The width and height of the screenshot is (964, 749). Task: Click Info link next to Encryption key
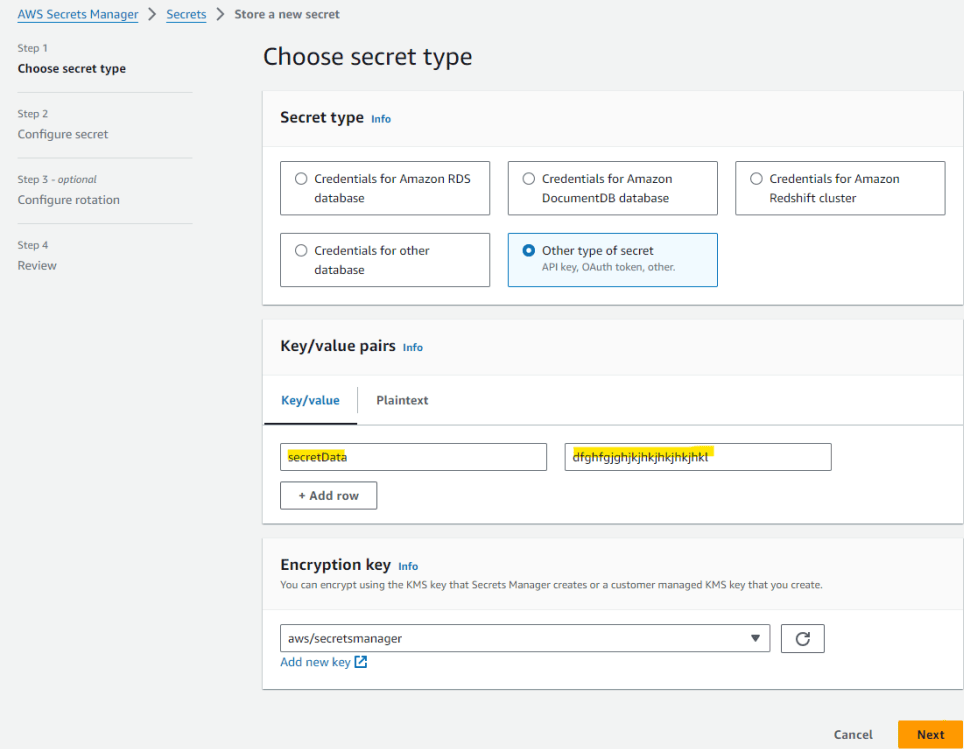coord(408,566)
